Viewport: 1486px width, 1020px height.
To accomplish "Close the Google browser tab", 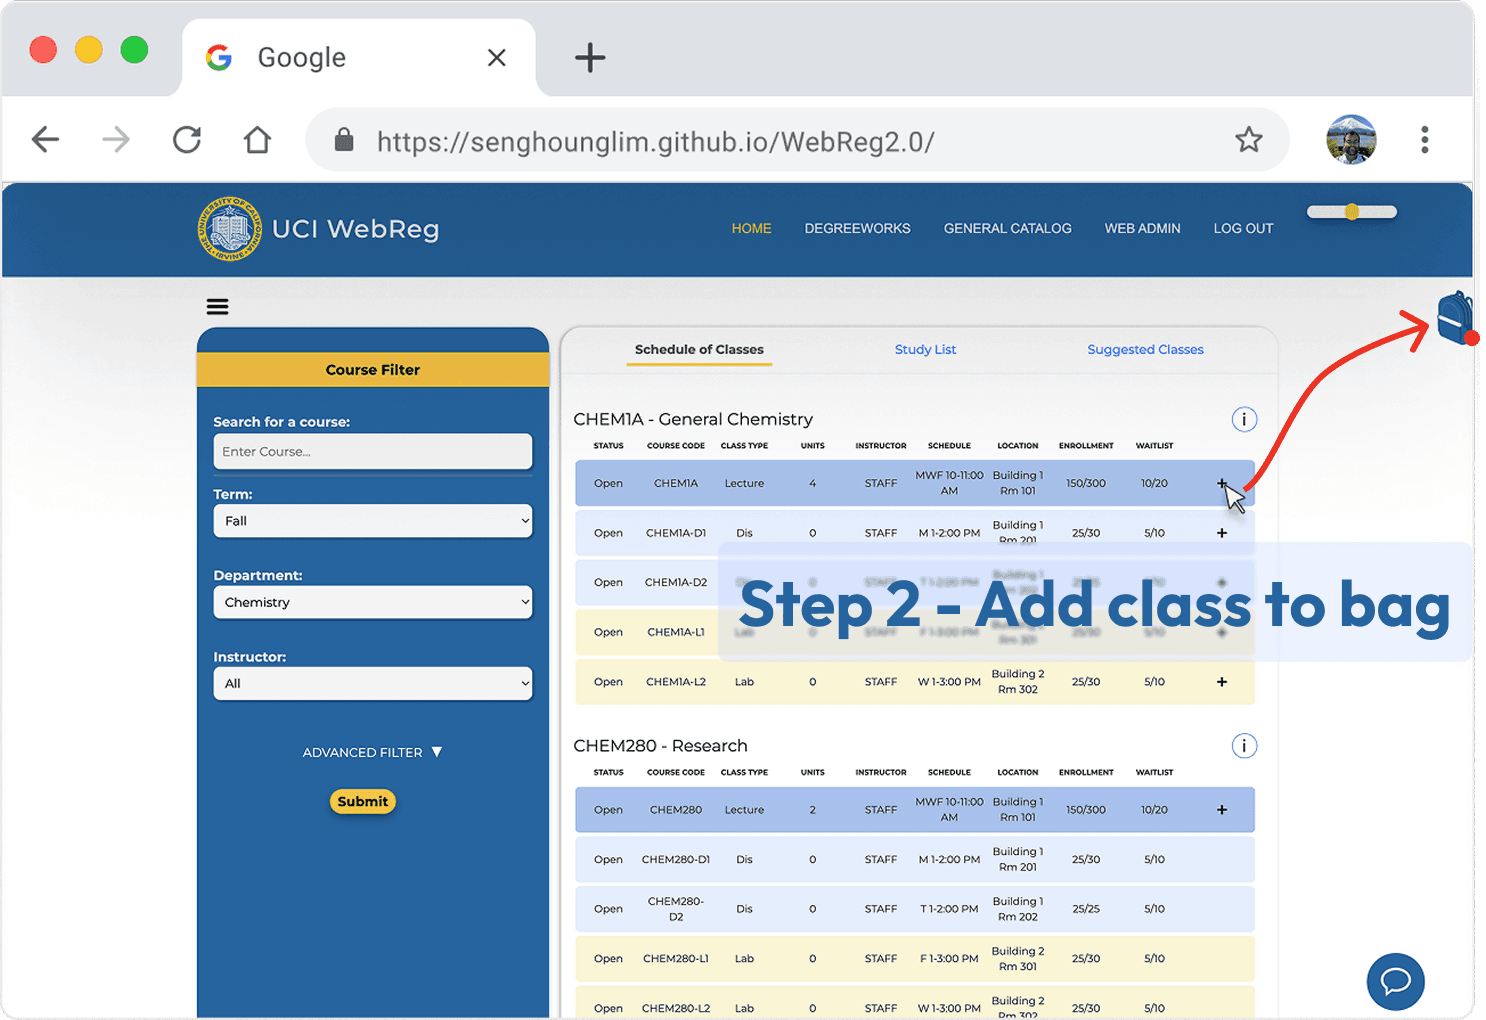I will click(x=496, y=57).
